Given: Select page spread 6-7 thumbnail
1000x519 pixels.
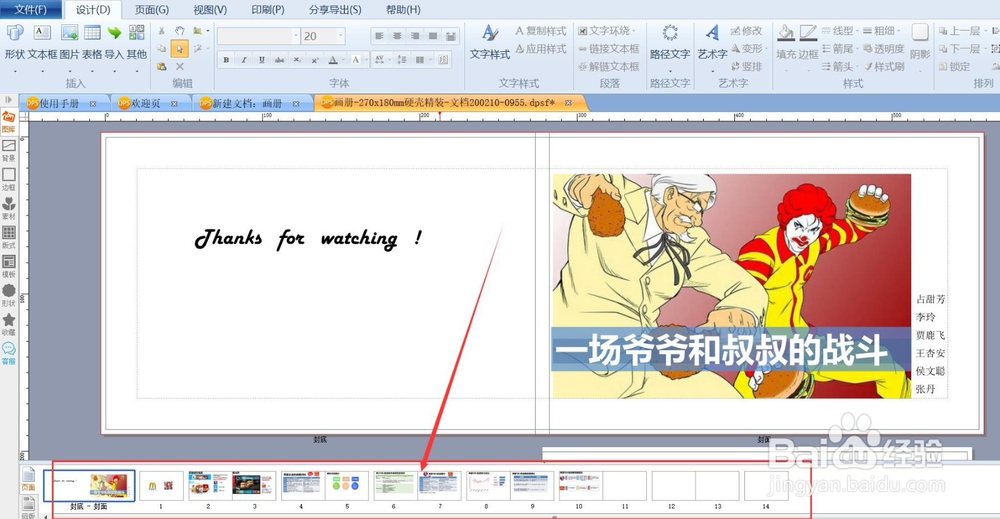Looking at the screenshot, I should 417,486.
